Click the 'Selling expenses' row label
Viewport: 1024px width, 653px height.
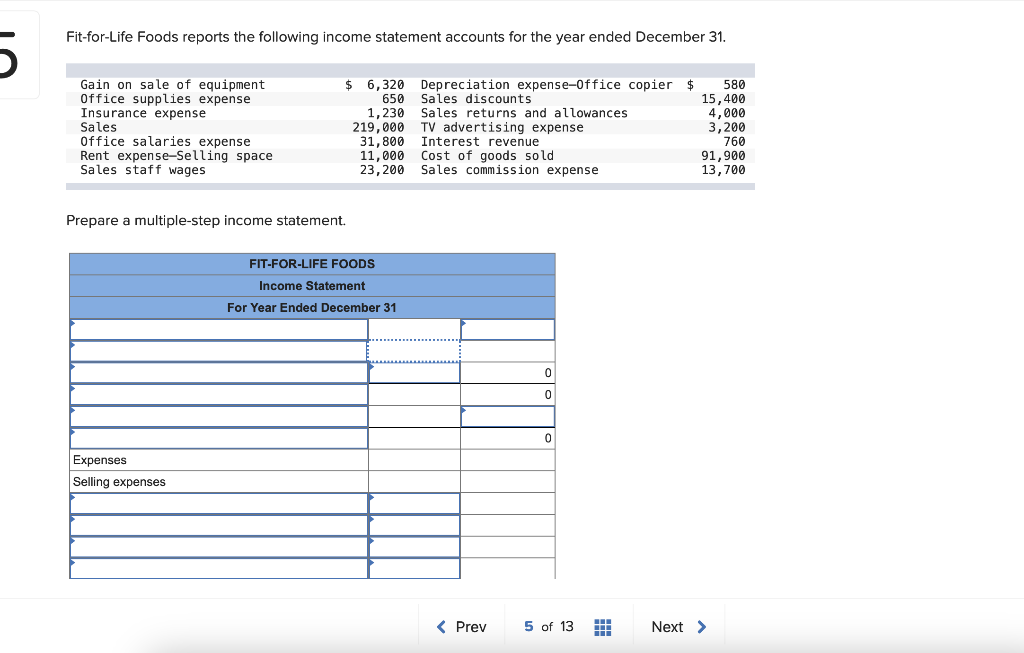tap(119, 482)
